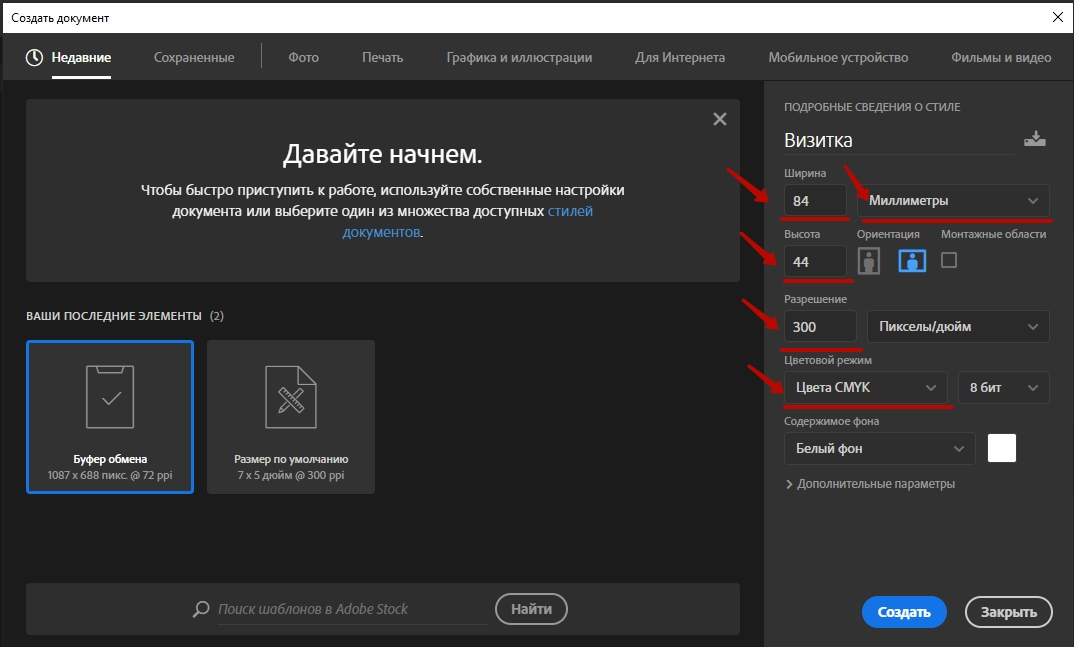Open the Цвета CMYK color mode dropdown

[865, 388]
